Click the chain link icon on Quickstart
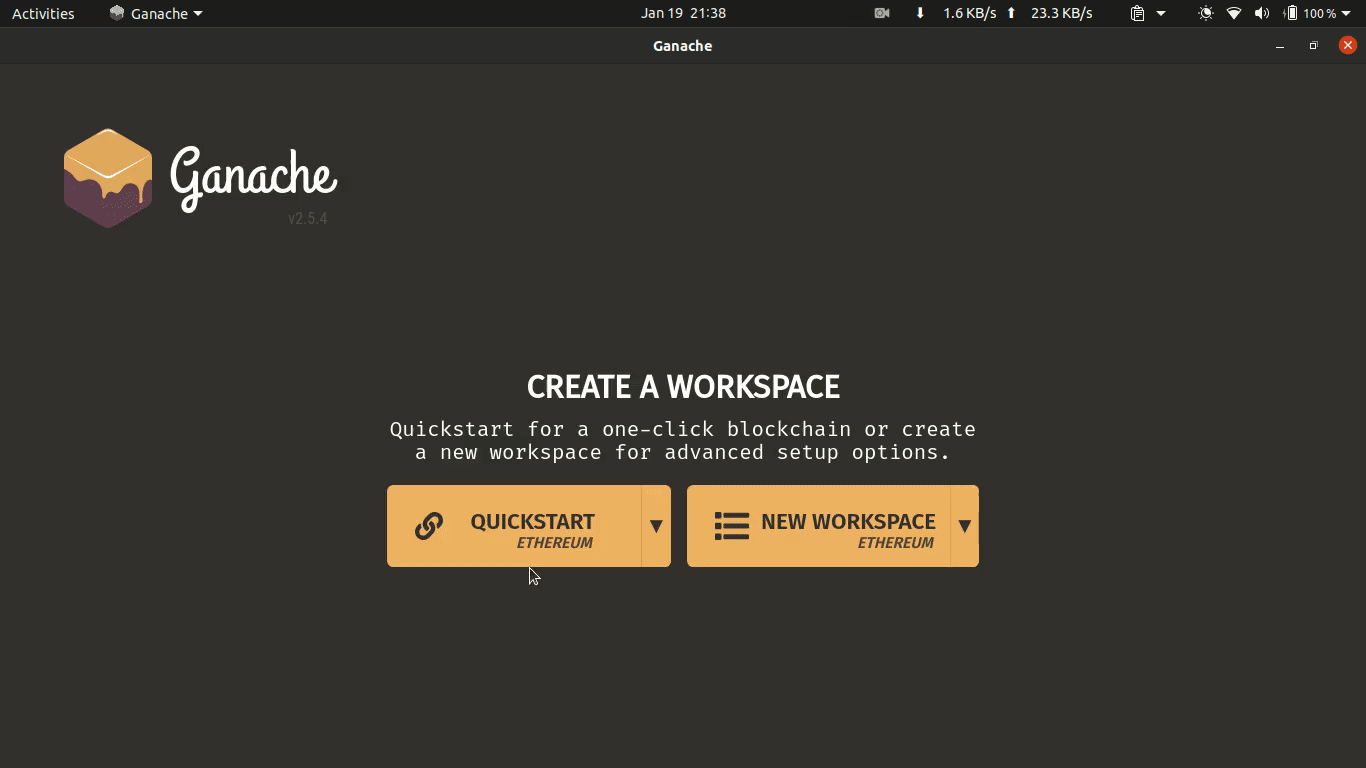1366x768 pixels. (x=429, y=526)
